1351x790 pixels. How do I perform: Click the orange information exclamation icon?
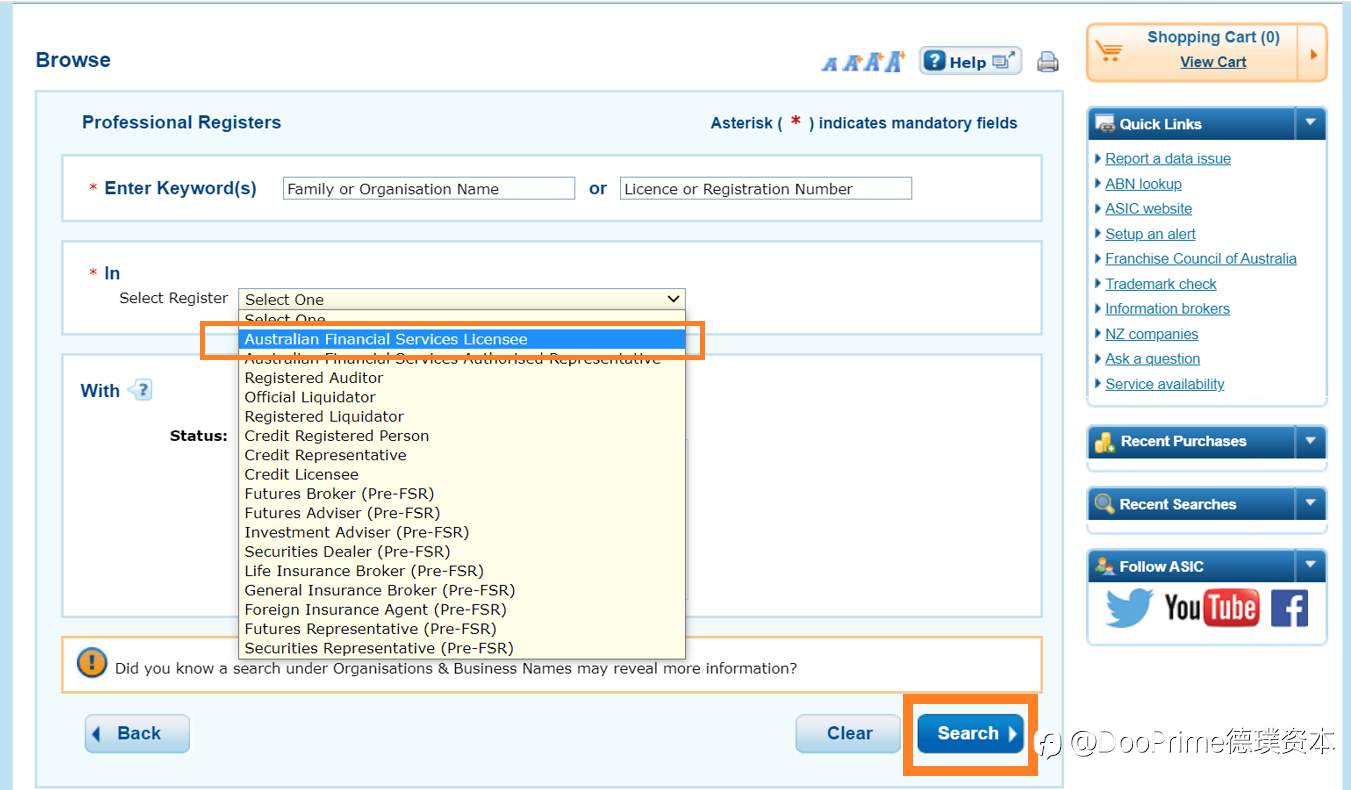[x=92, y=663]
